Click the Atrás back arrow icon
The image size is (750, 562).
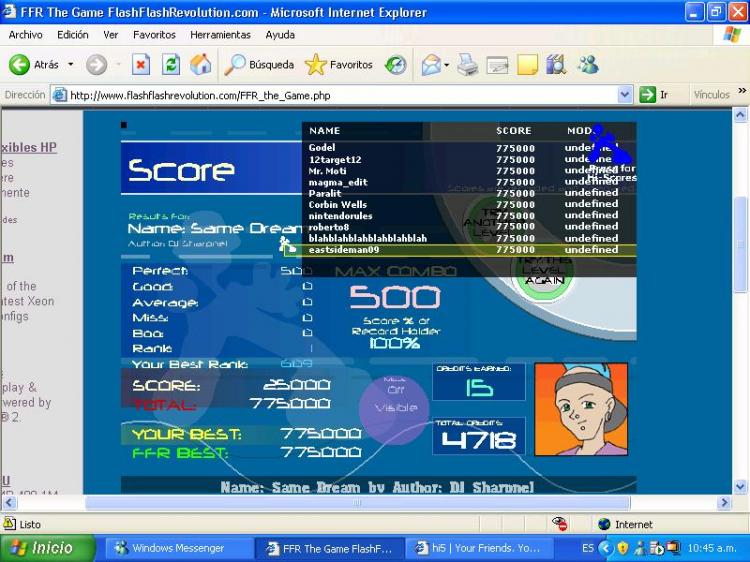click(20, 65)
